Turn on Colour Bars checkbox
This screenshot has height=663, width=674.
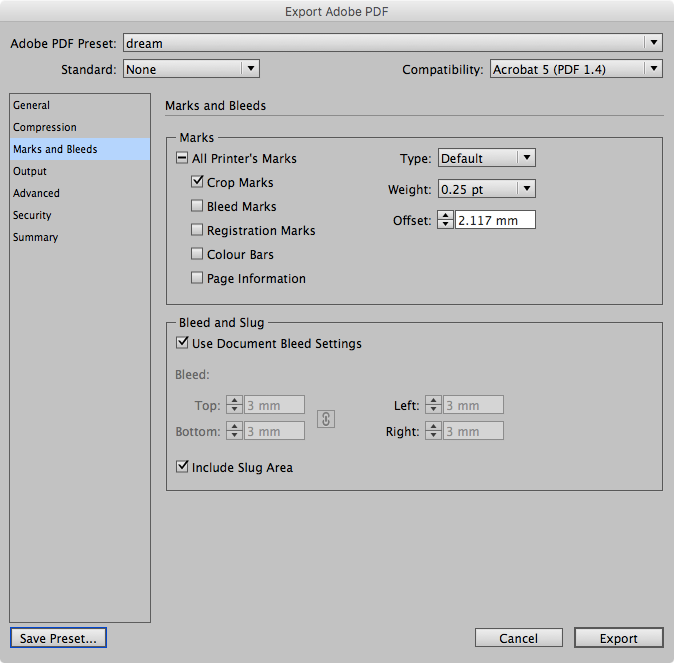click(197, 254)
